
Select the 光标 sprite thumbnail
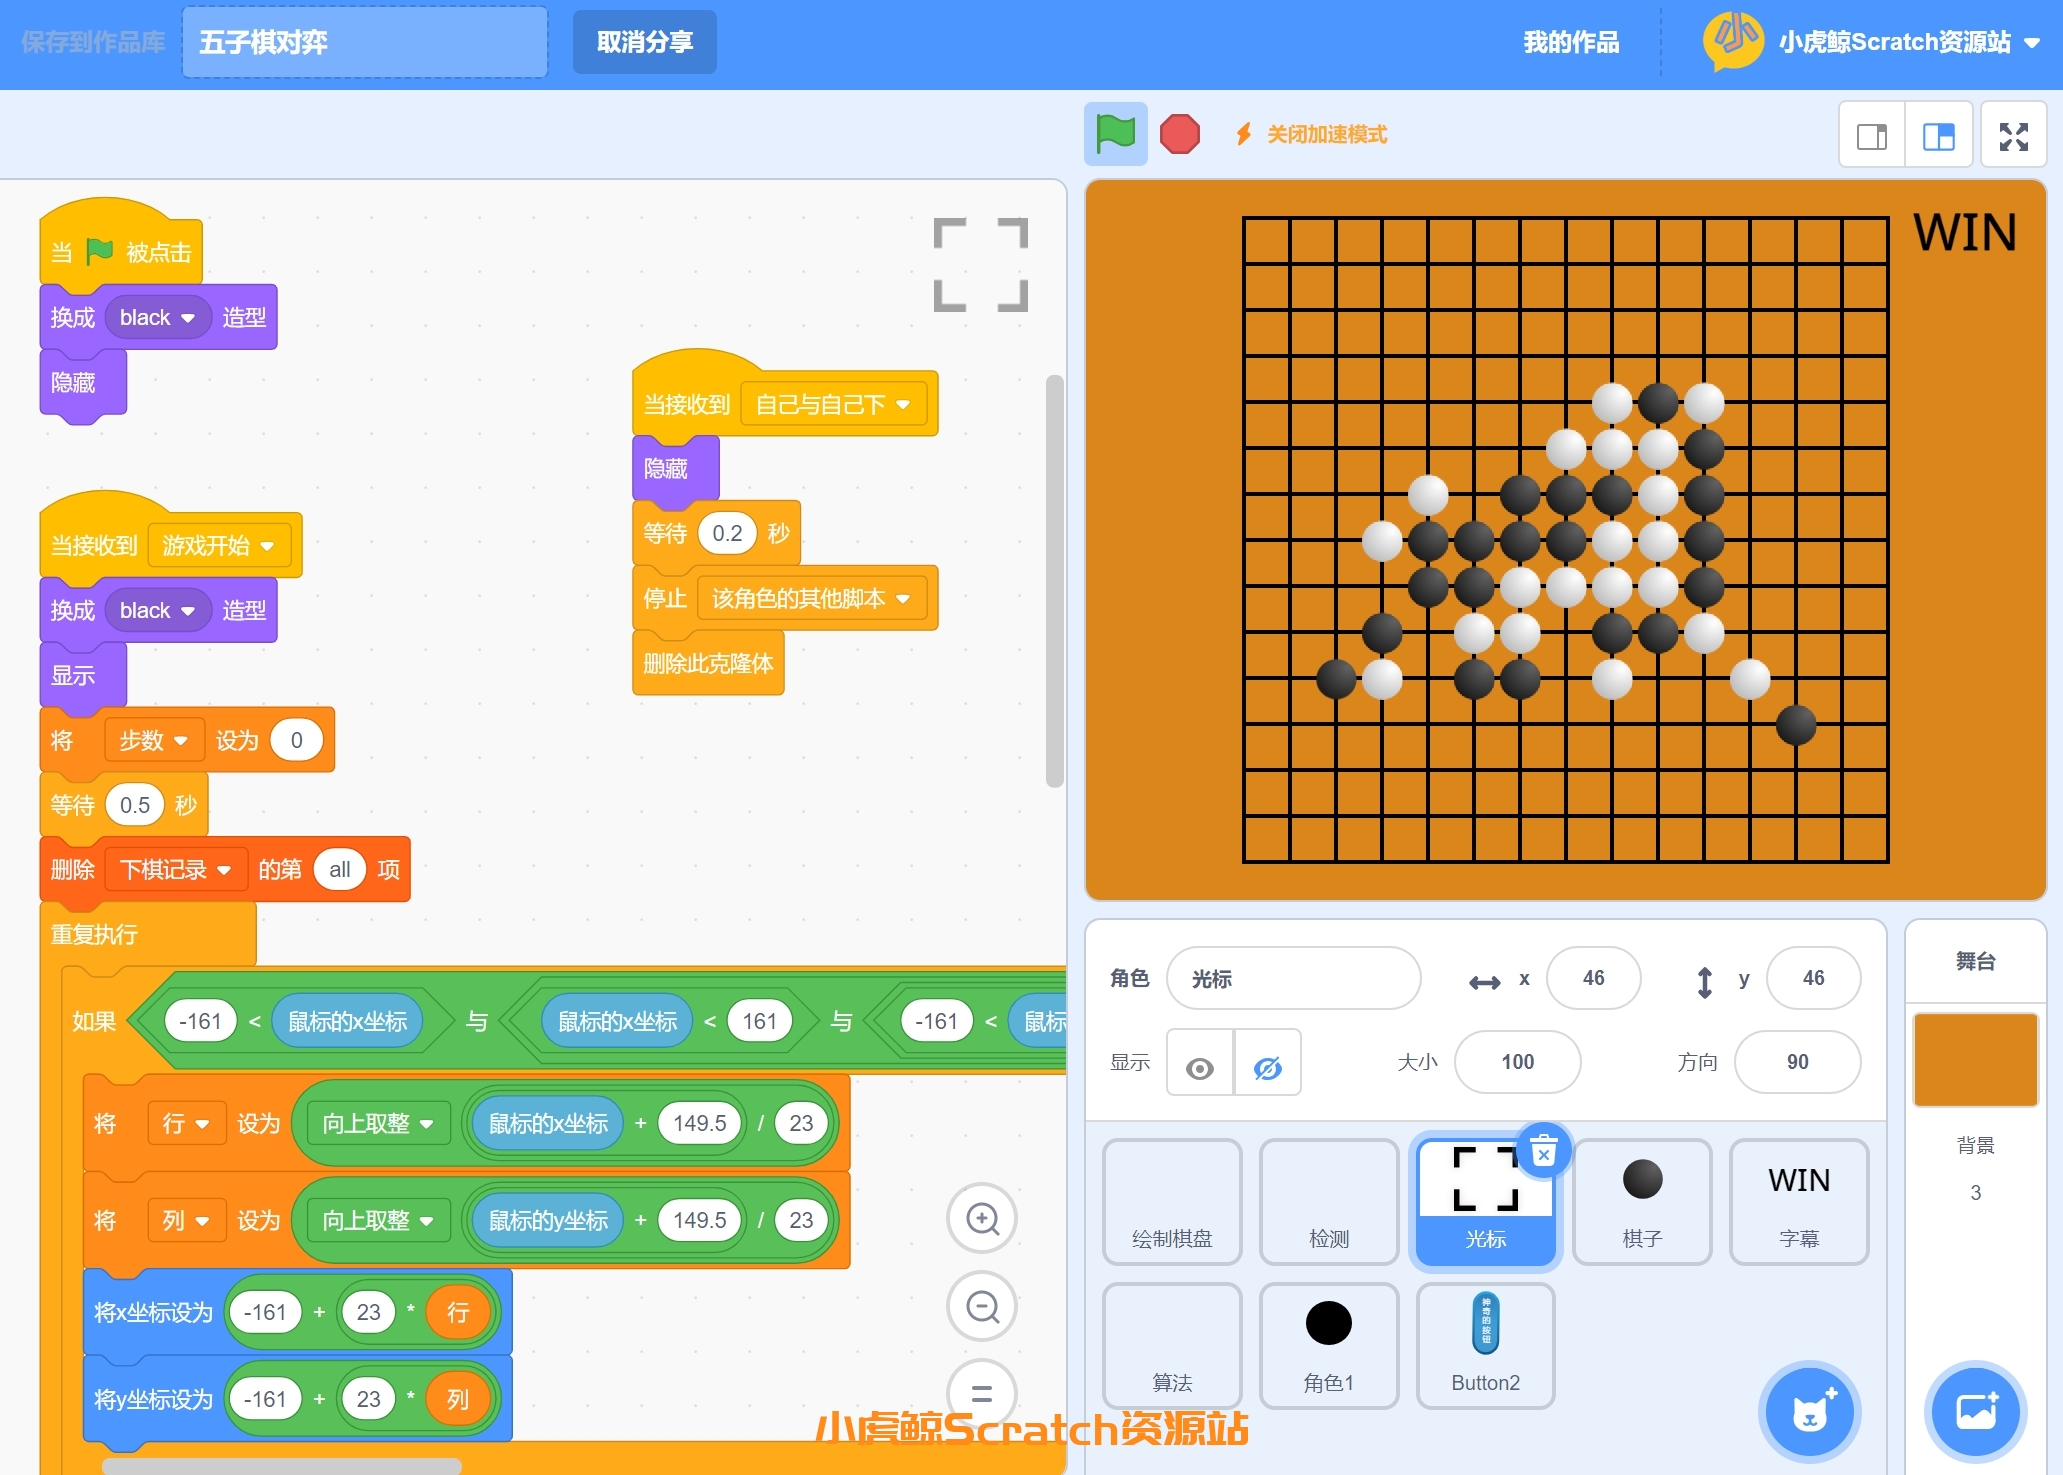(1486, 1202)
